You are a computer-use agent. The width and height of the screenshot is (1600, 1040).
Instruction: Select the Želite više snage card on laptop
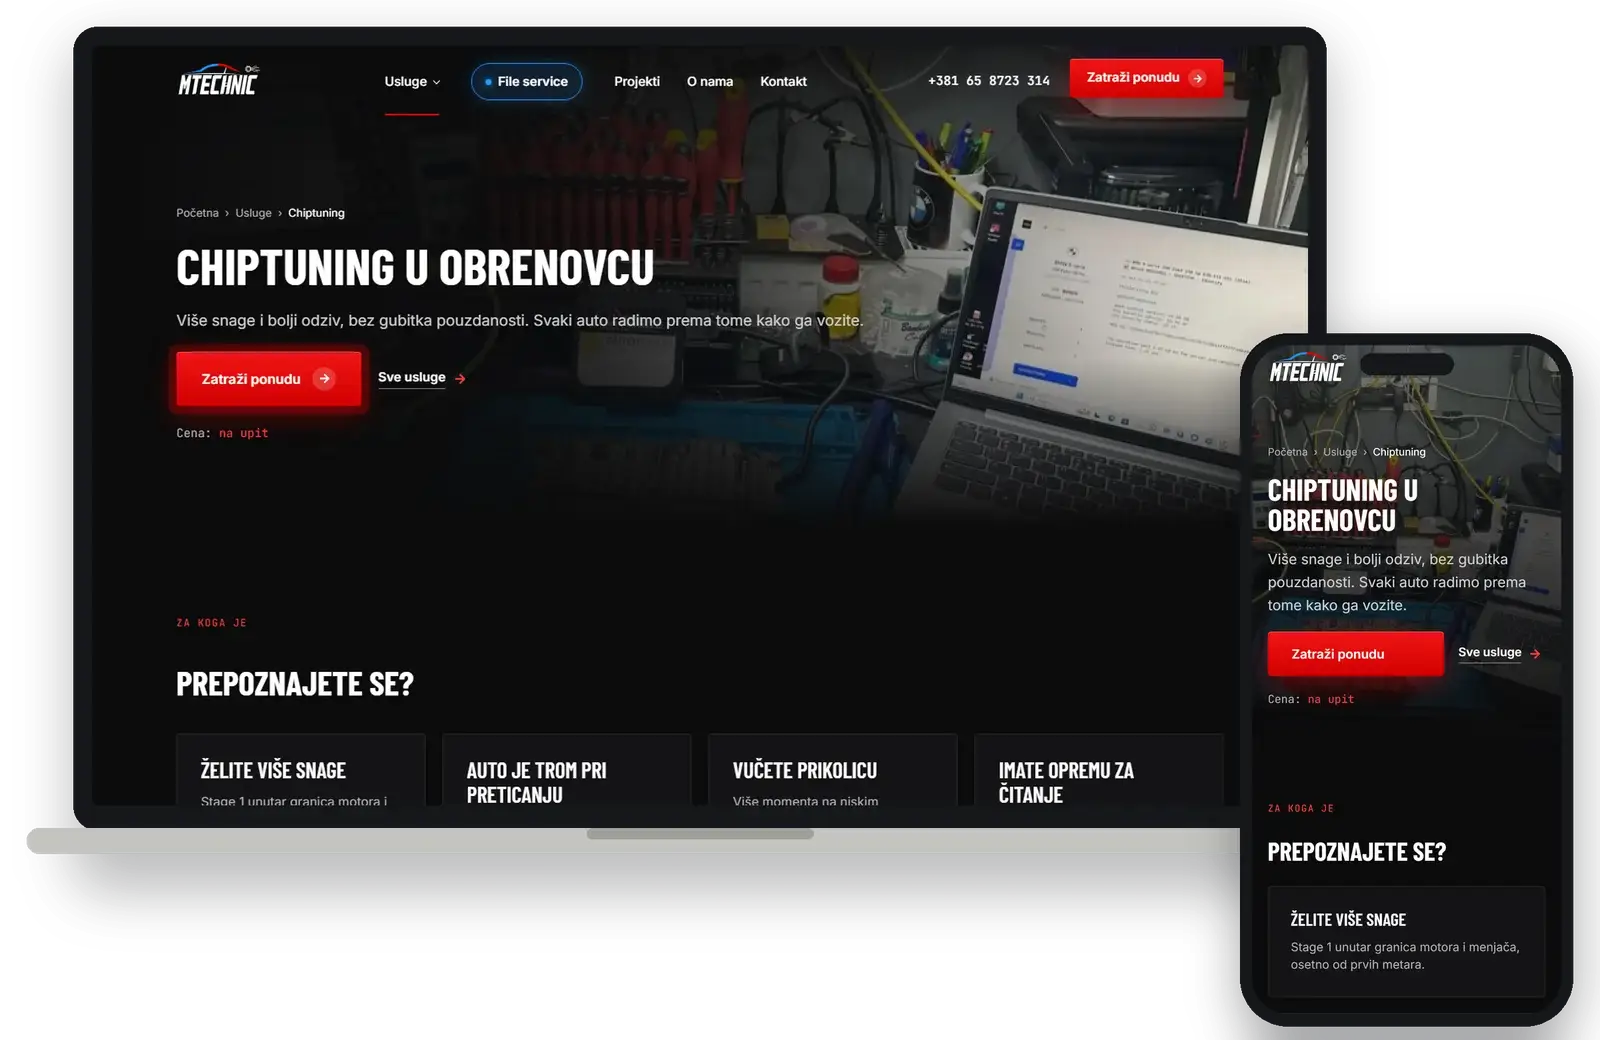coord(301,770)
